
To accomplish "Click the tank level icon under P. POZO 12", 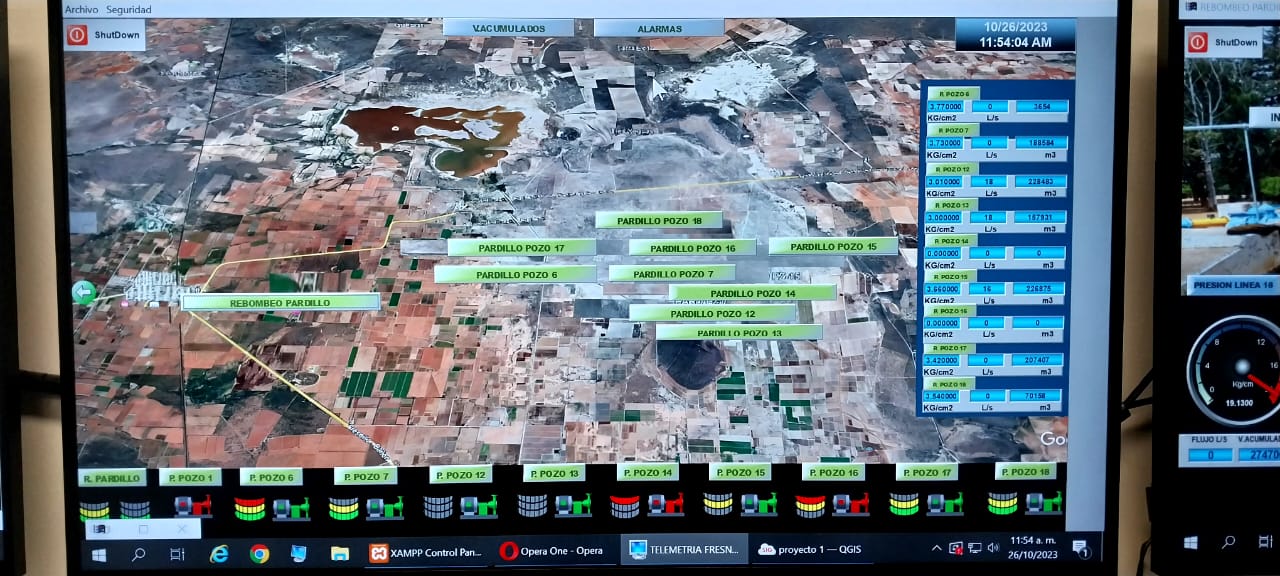I will coord(438,507).
